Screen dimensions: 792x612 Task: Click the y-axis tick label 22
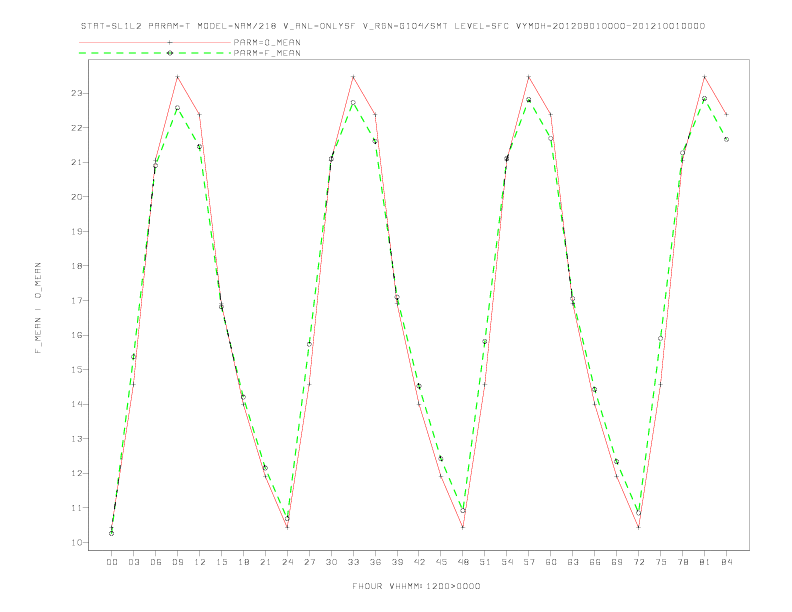76,128
